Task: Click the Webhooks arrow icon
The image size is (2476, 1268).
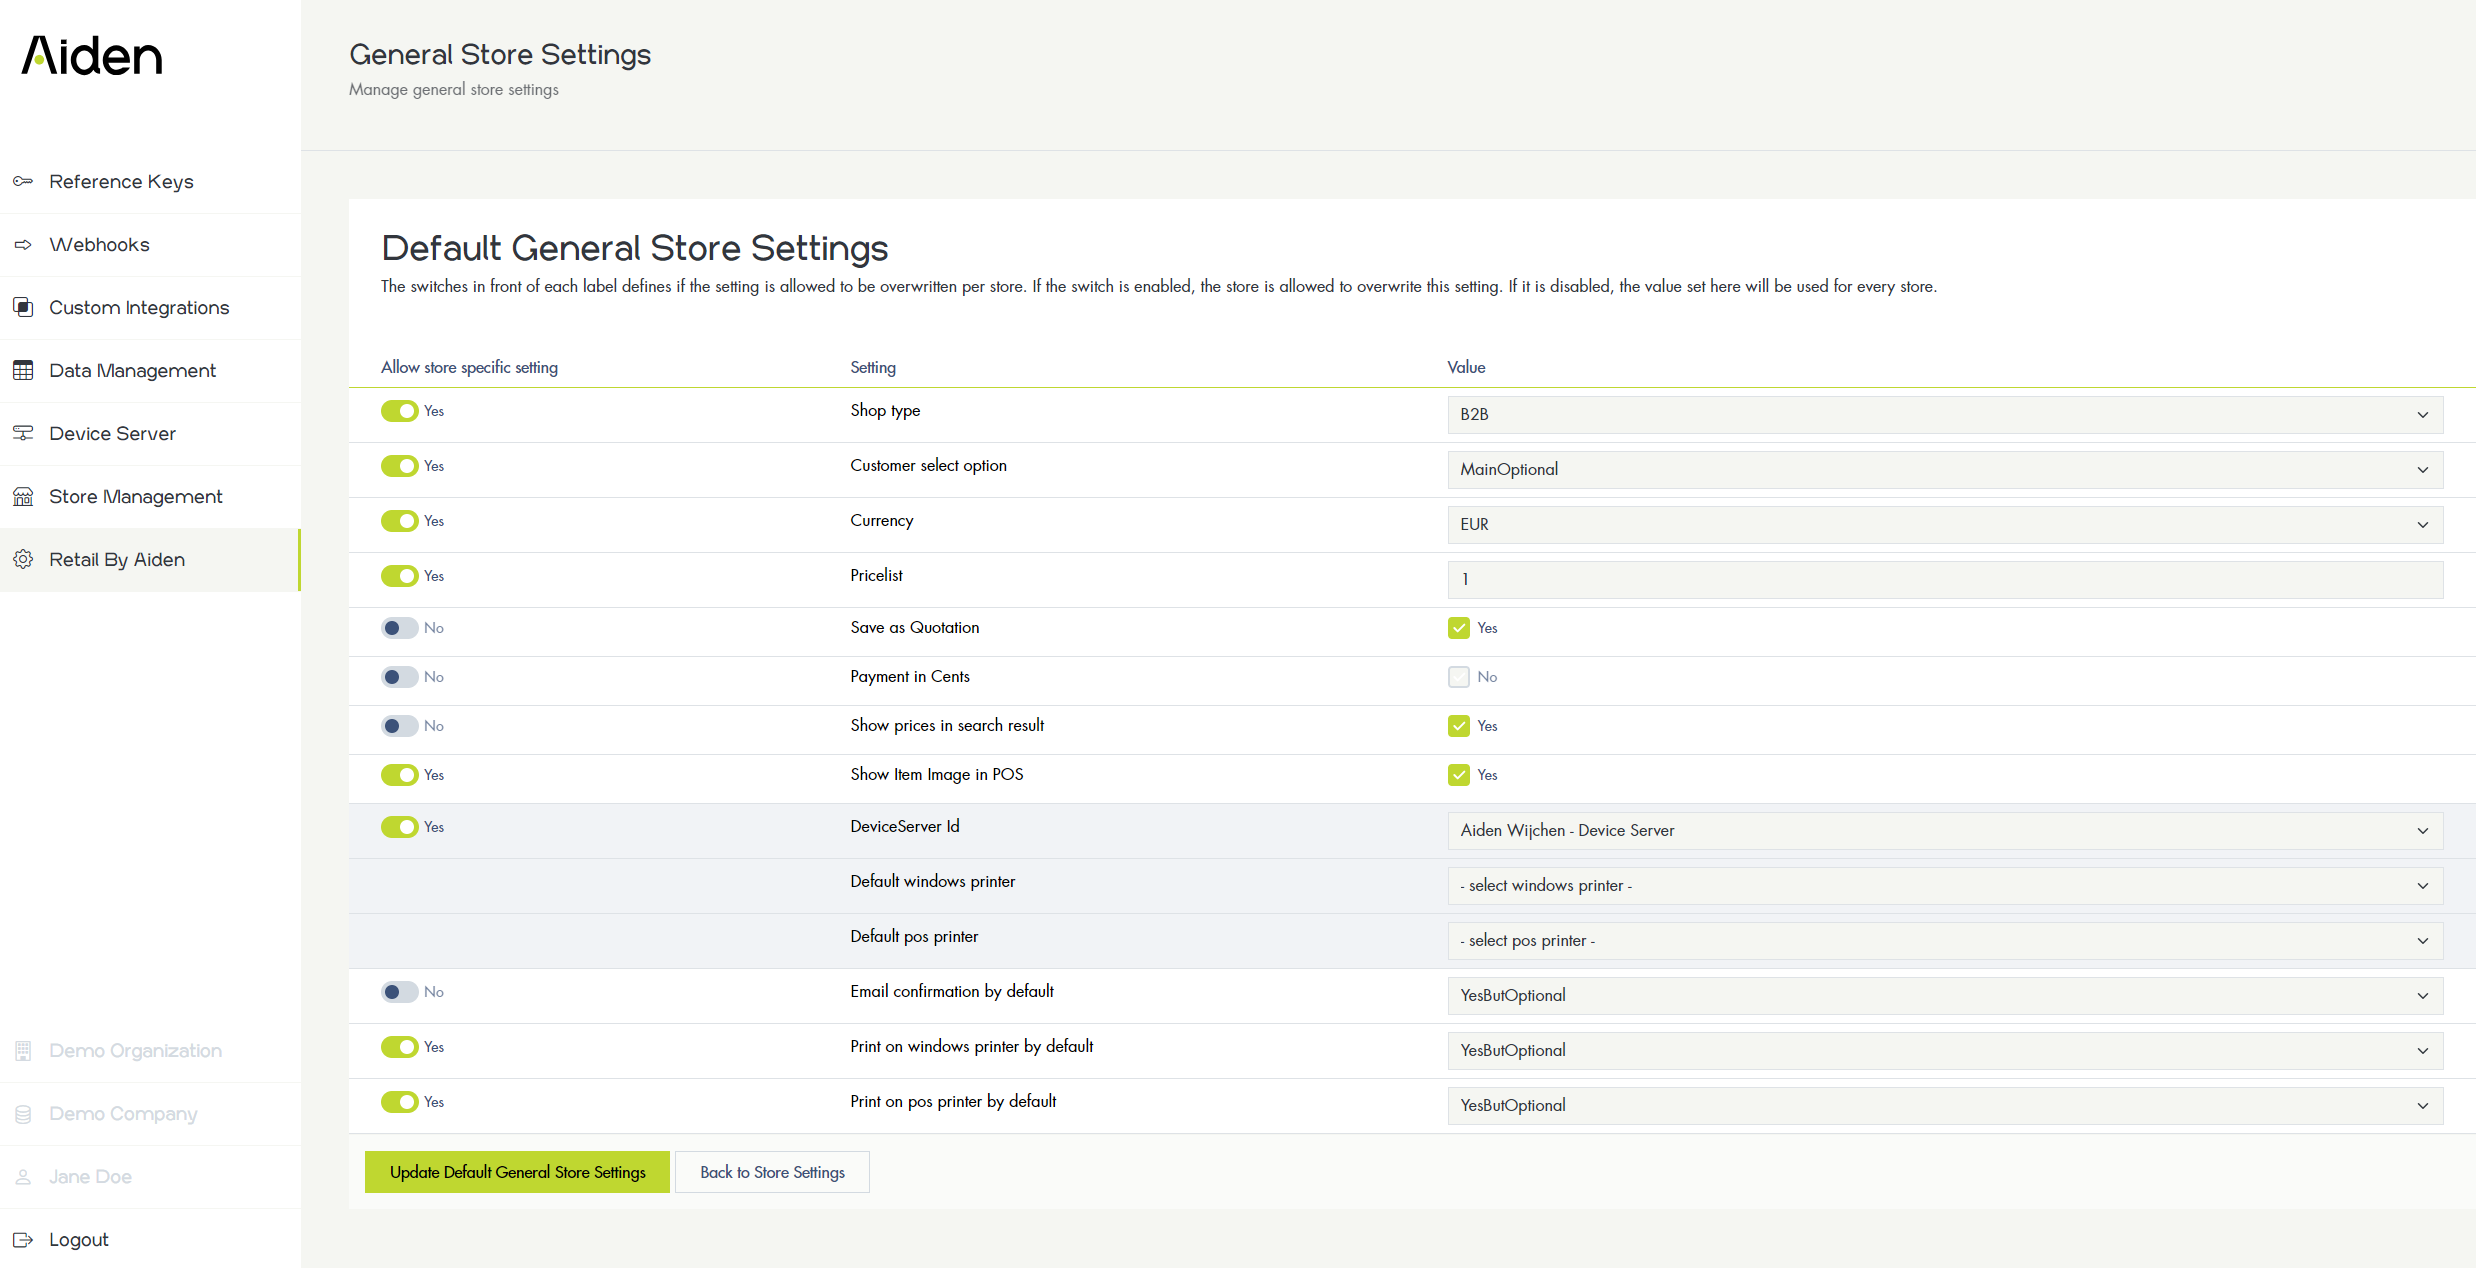Action: (23, 245)
